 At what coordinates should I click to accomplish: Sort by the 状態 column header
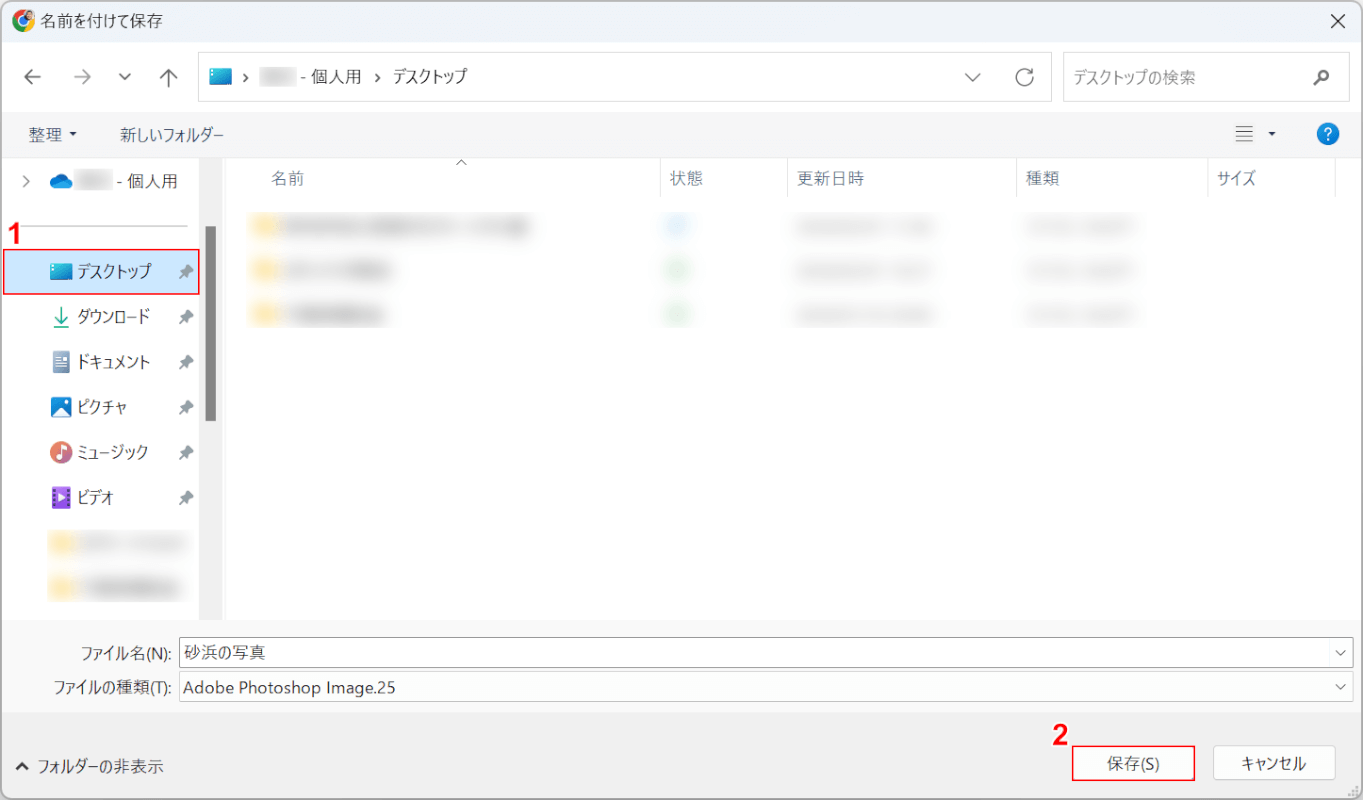[x=686, y=178]
